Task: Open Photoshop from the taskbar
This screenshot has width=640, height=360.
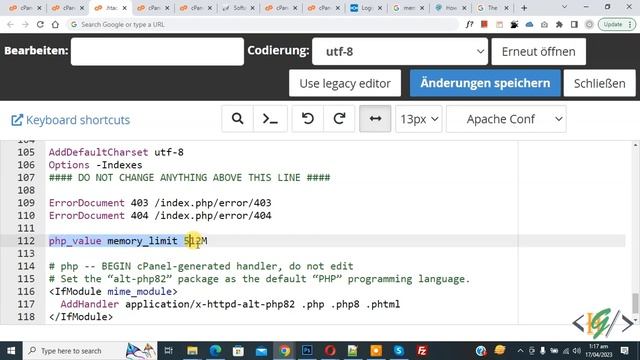Action: pos(307,351)
